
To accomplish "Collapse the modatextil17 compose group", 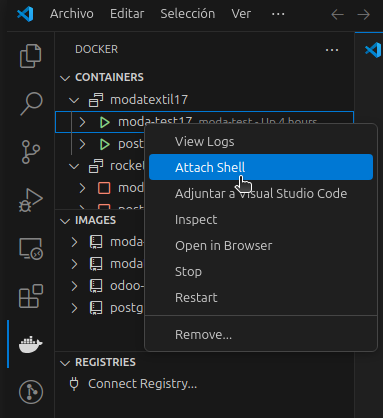I will 74,100.
